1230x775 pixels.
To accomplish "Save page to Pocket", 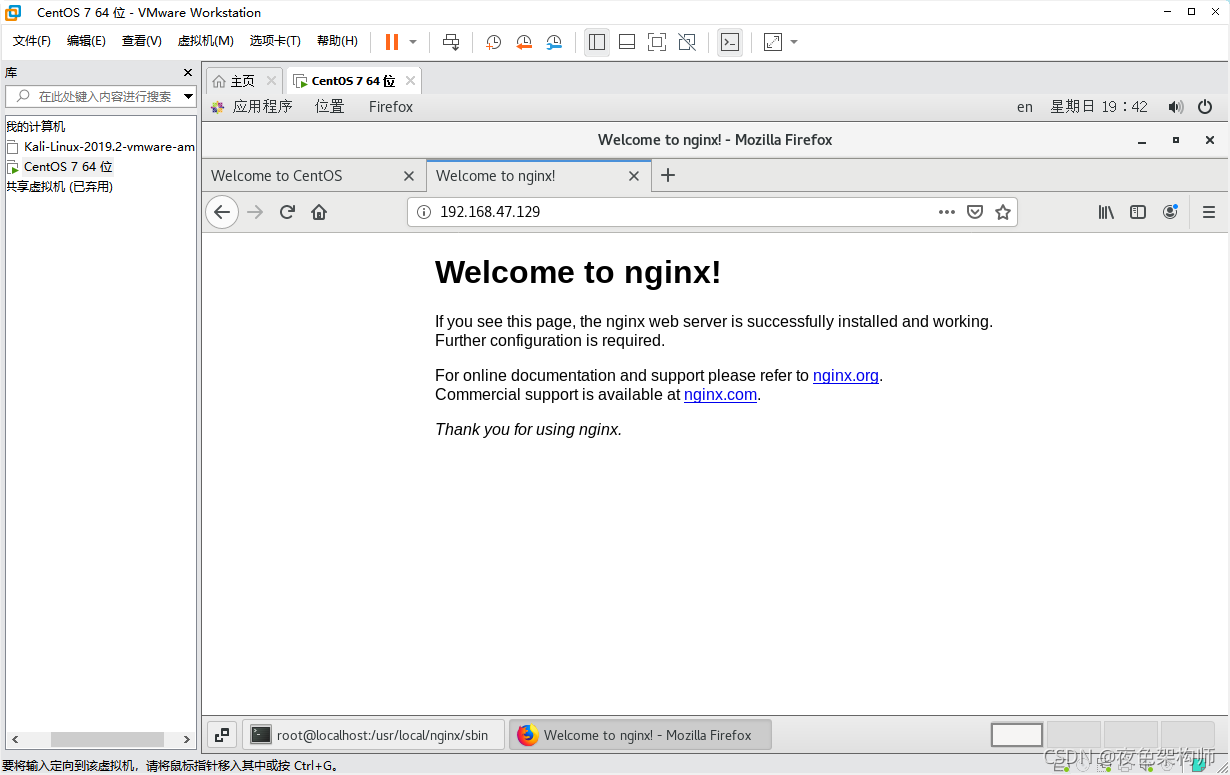I will (x=975, y=212).
